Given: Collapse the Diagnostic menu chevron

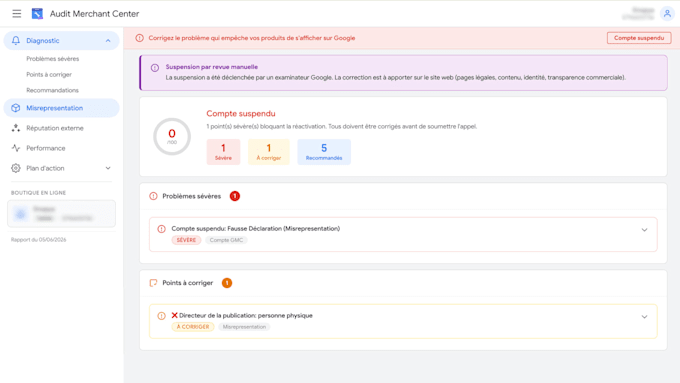Looking at the screenshot, I should 108,41.
